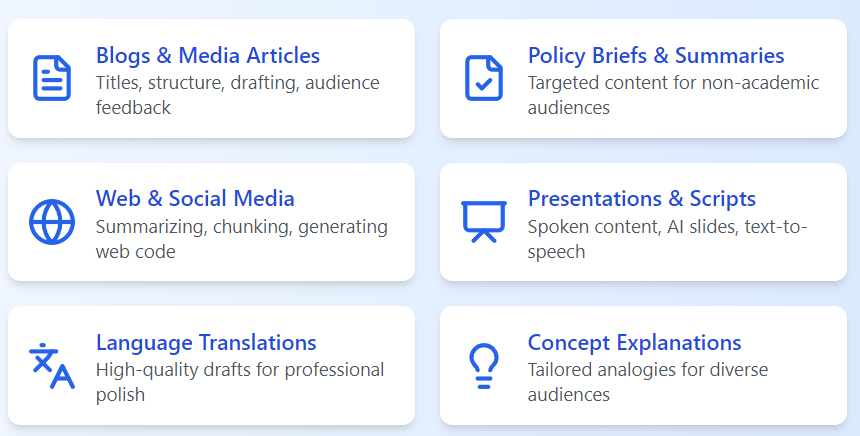
Task: Open the Blogs & Media Articles heading
Action: point(208,55)
